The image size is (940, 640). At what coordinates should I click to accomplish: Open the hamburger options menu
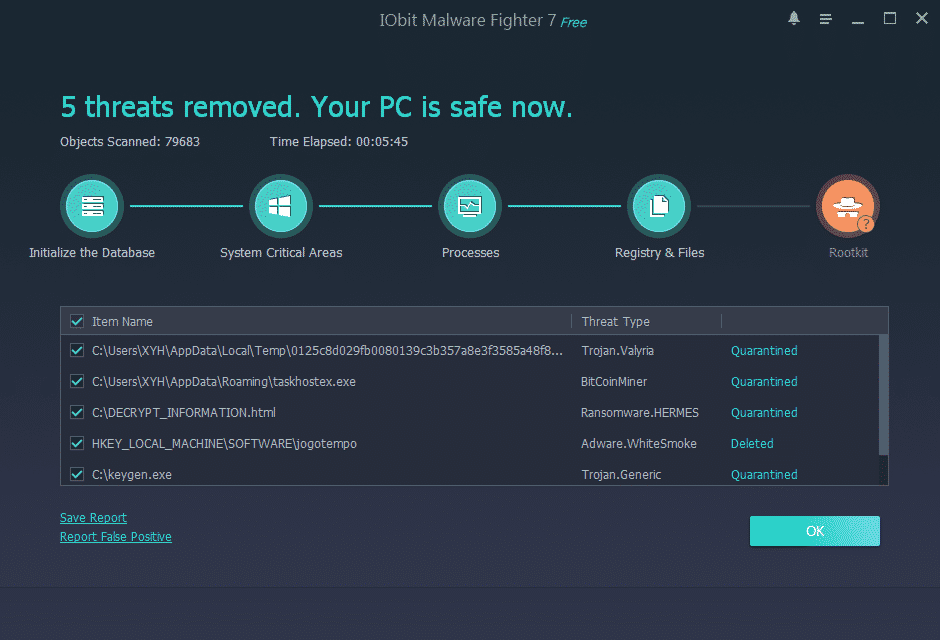825,19
